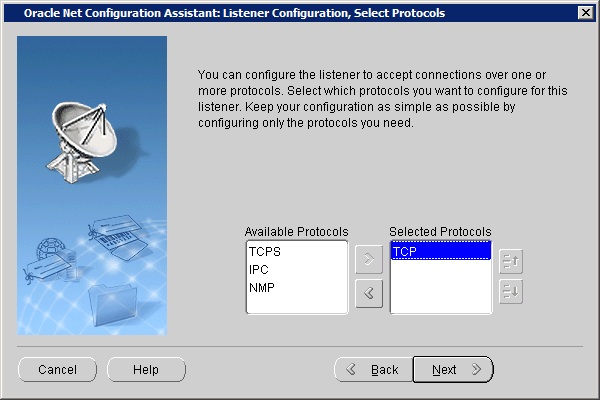600x400 pixels.
Task: Select TCP in Selected Protocols list
Action: (x=441, y=251)
